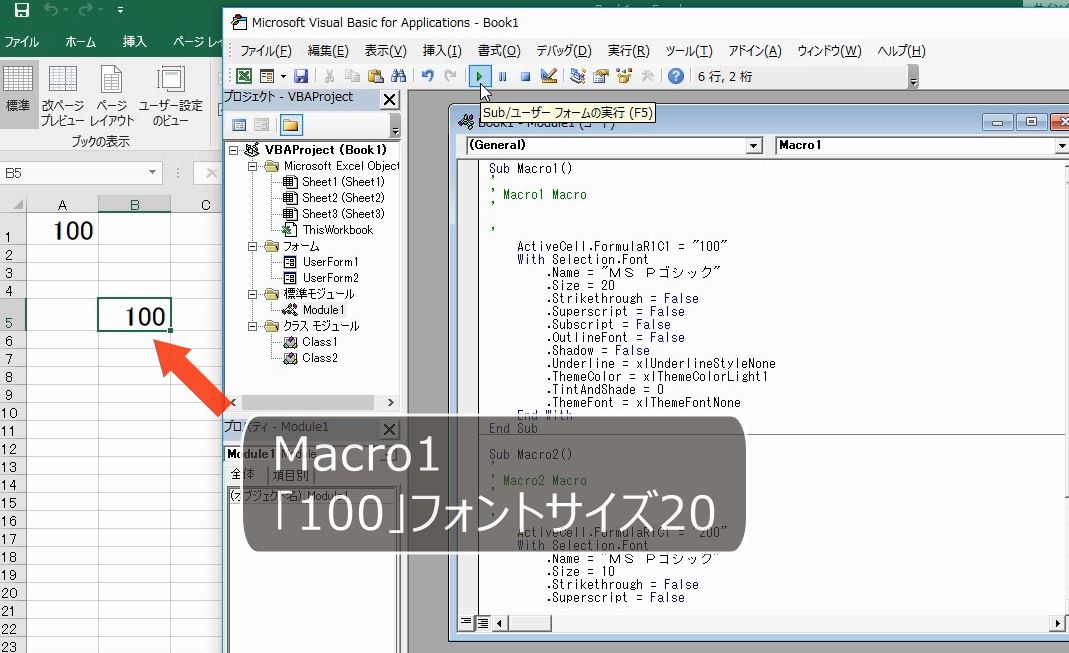Click Save icon in VBA toolbar
This screenshot has height=653, width=1069.
[301, 76]
